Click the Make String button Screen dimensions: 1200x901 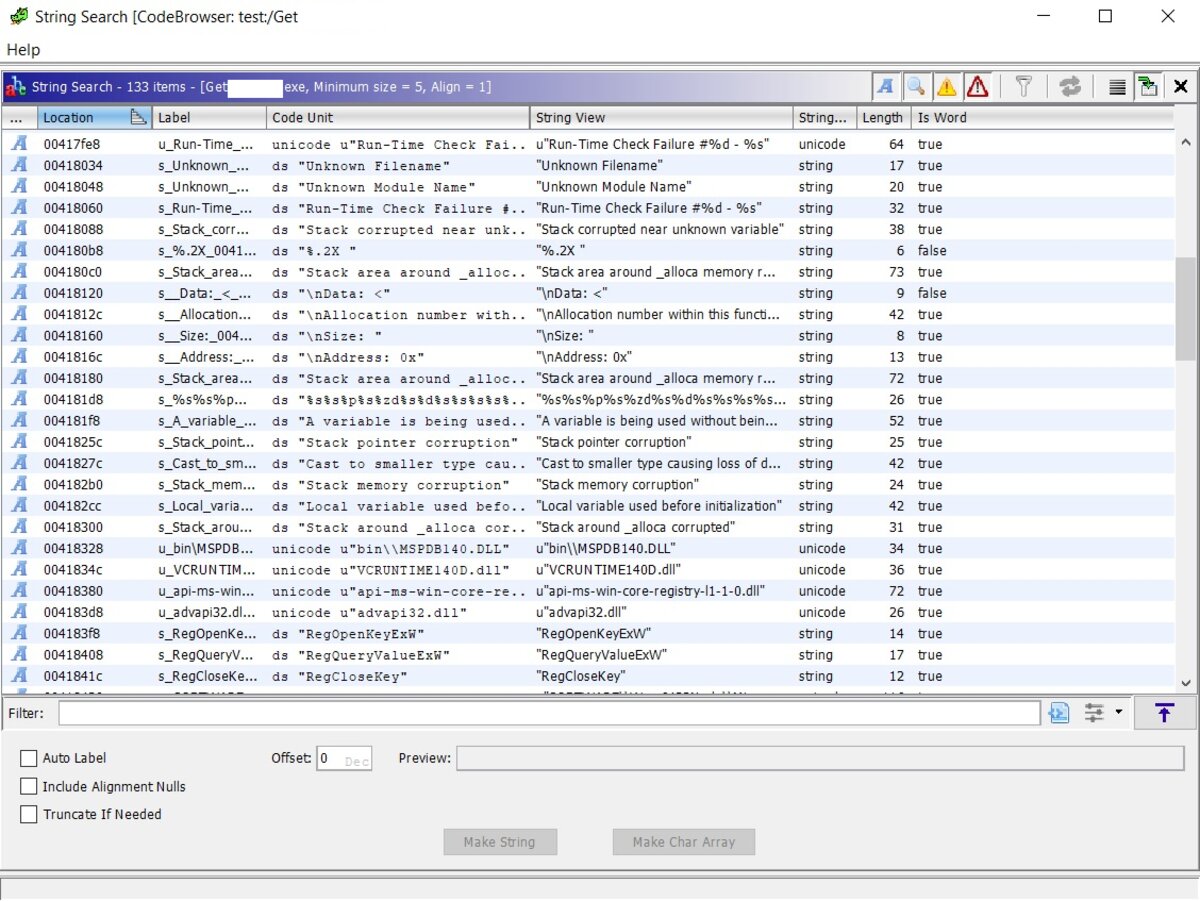click(x=500, y=842)
